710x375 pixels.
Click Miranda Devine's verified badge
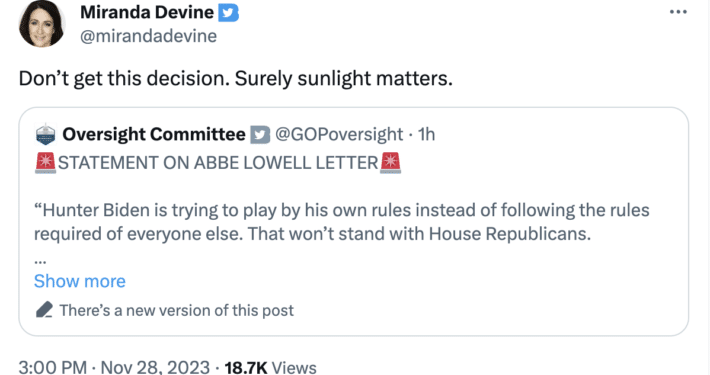[228, 13]
